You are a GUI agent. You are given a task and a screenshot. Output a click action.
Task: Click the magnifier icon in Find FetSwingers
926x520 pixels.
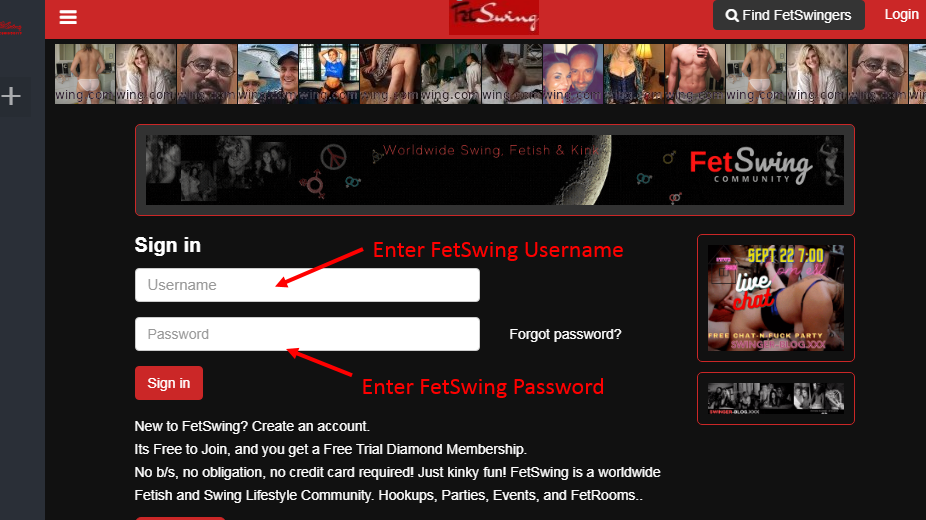(x=732, y=16)
